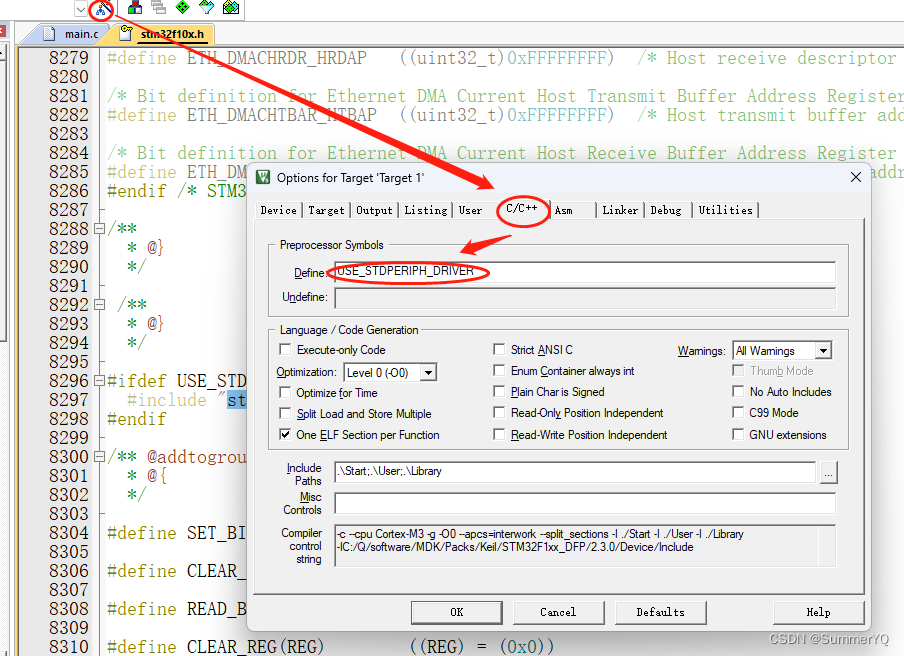Enable GNU extensions checkbox
The image size is (904, 656).
[738, 435]
